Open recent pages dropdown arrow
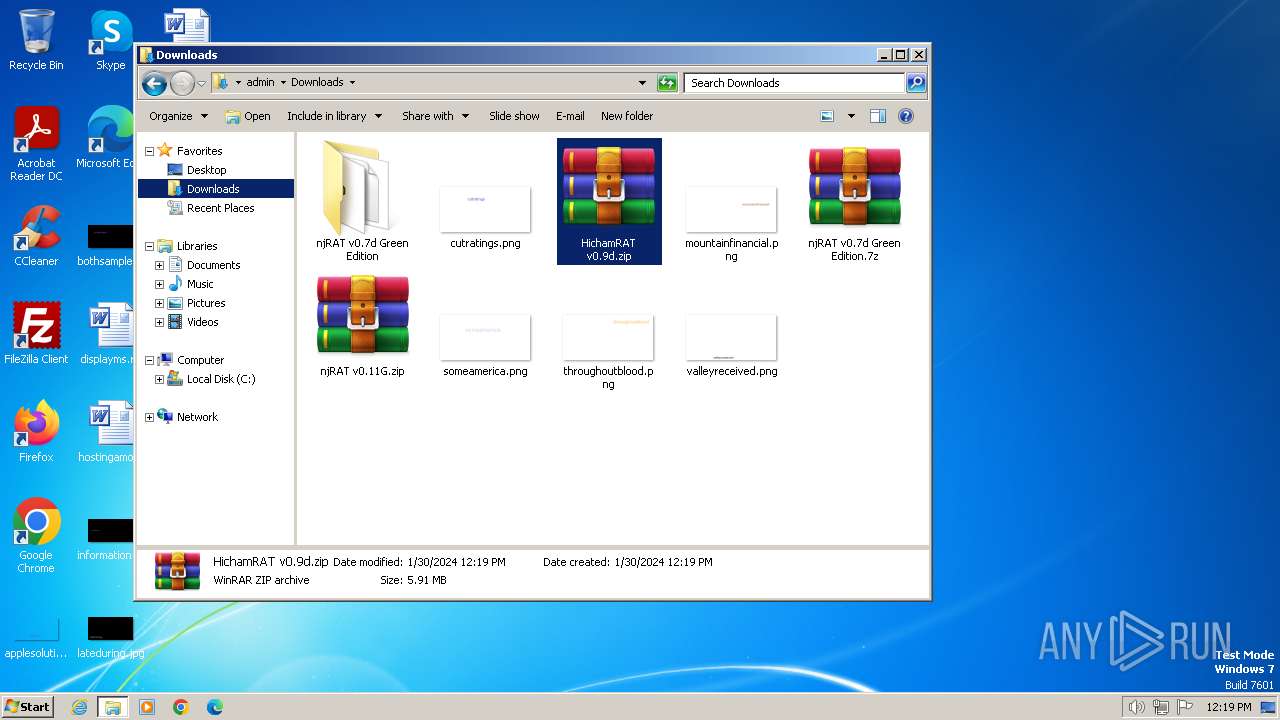The image size is (1280, 720). [201, 83]
